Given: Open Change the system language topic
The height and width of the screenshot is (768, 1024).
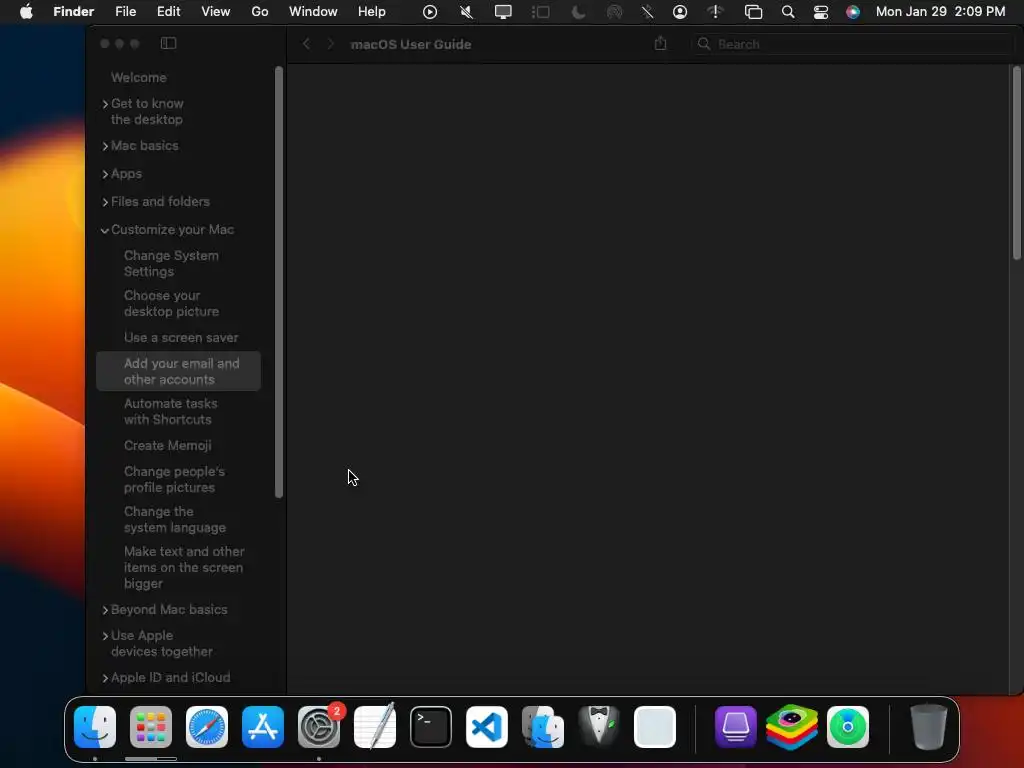Looking at the screenshot, I should coord(175,519).
